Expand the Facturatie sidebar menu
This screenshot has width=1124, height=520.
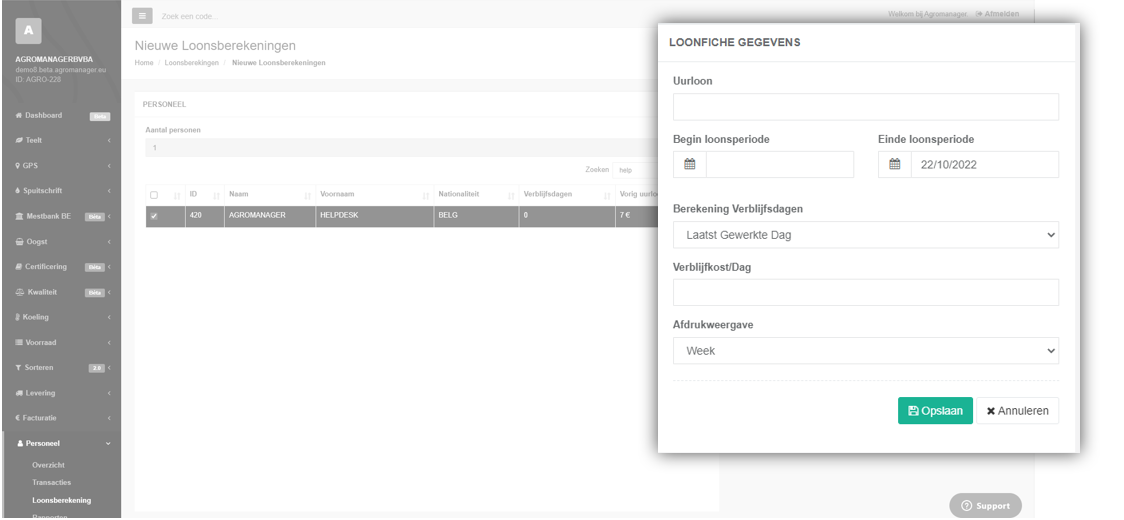(x=61, y=418)
